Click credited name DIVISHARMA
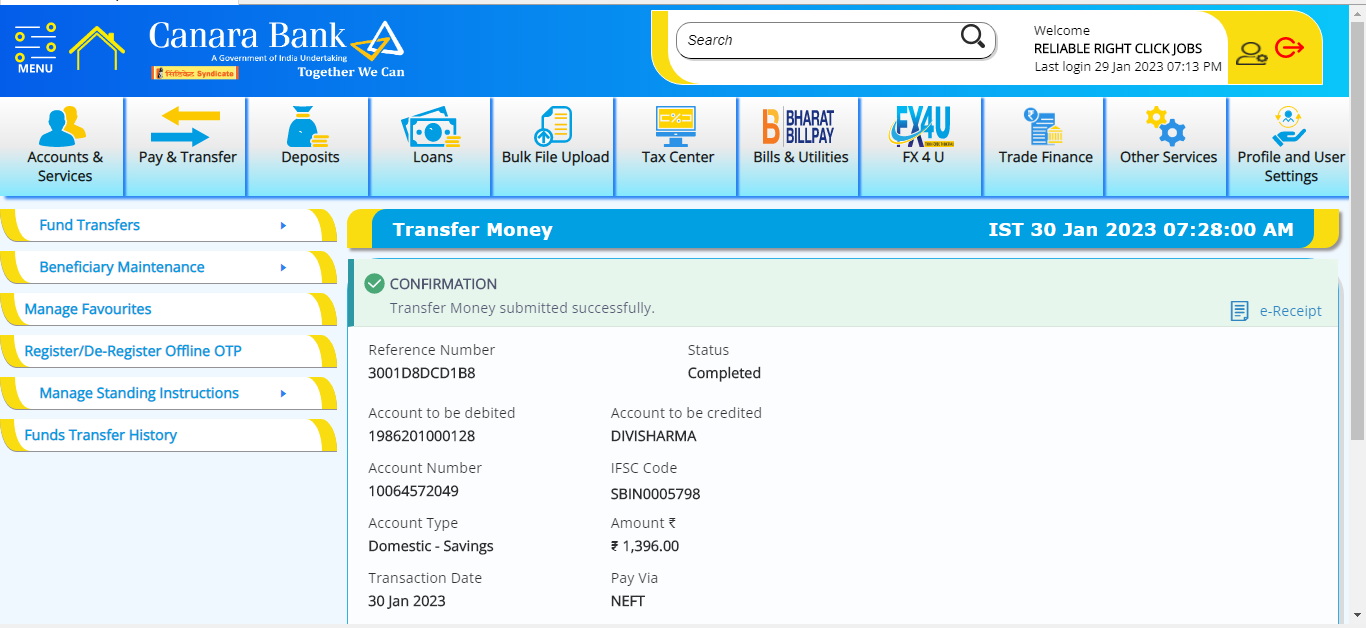Viewport: 1366px width, 628px height. click(653, 436)
